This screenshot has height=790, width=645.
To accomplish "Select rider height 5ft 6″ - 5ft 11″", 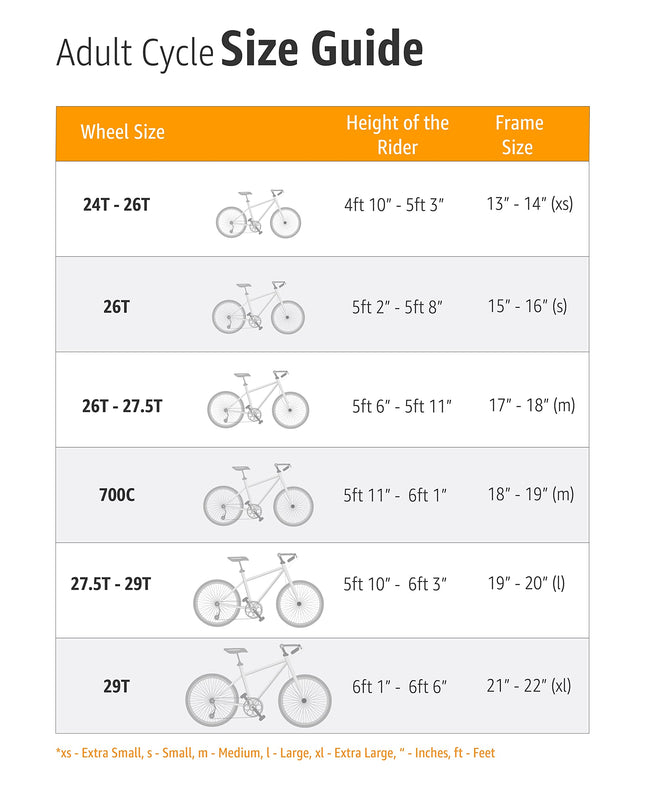I will tap(401, 406).
